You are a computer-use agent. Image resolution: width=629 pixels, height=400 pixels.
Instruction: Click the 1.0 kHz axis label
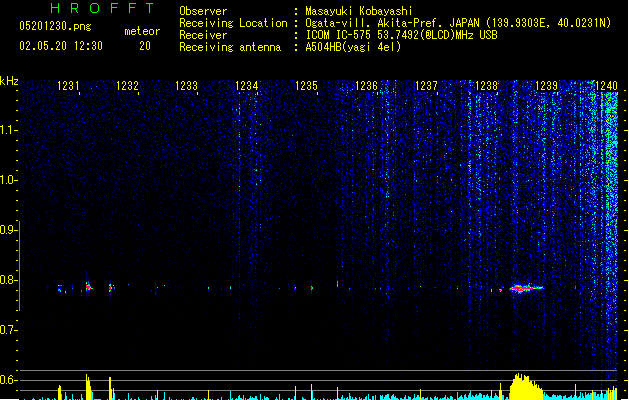8,180
